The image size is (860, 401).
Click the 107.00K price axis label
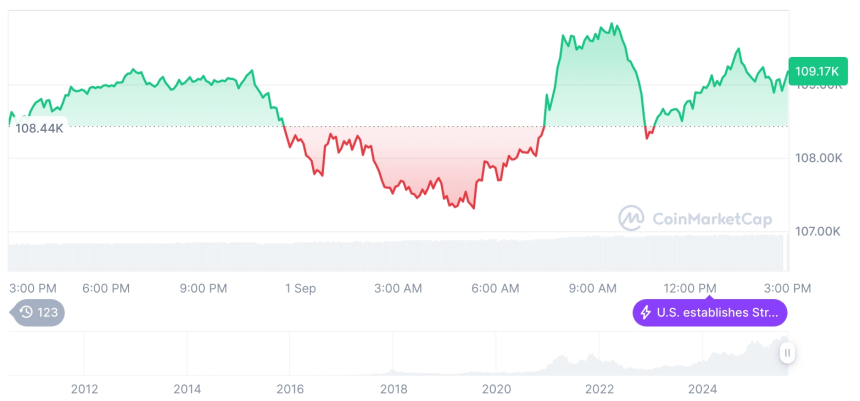point(818,231)
